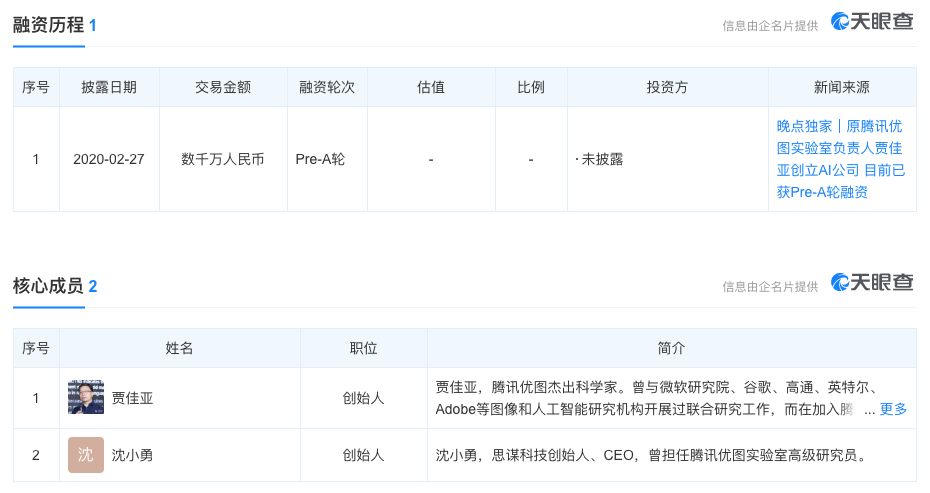Select the 融资历程 section heading
930x493 pixels.
click(x=48, y=25)
